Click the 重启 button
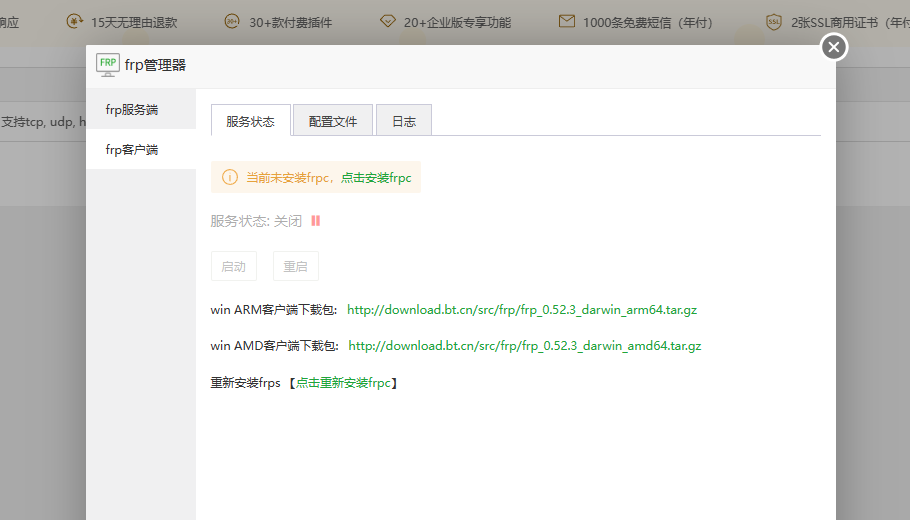 tap(295, 266)
